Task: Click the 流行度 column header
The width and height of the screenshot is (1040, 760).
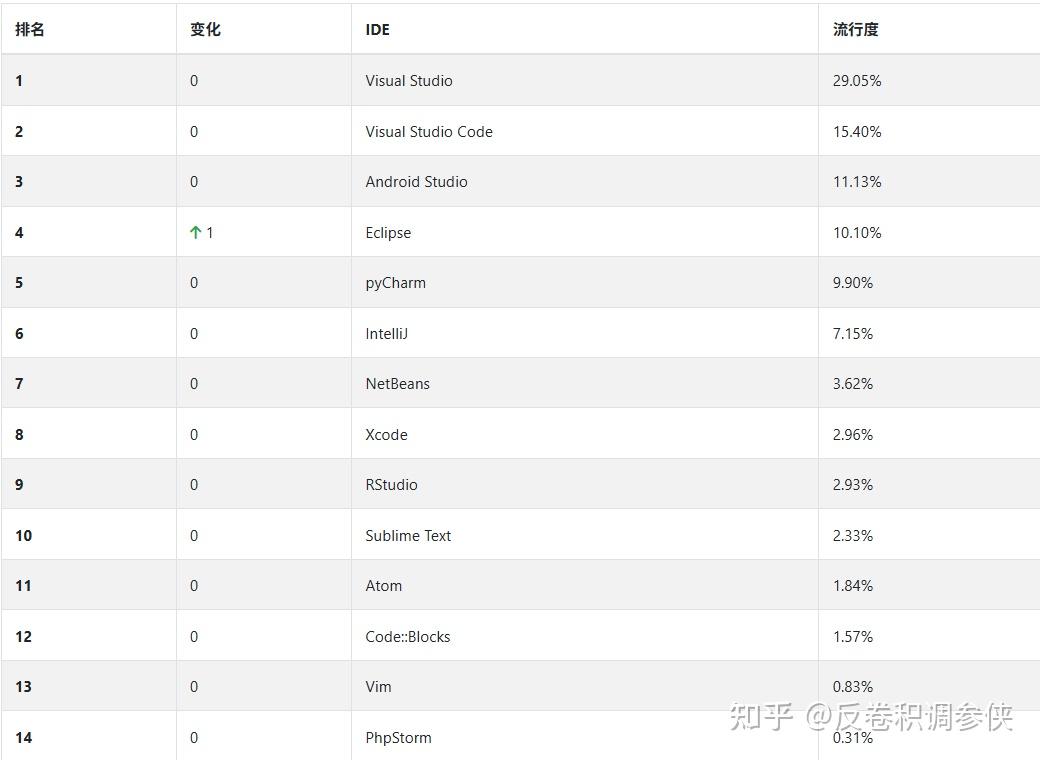Action: click(855, 30)
